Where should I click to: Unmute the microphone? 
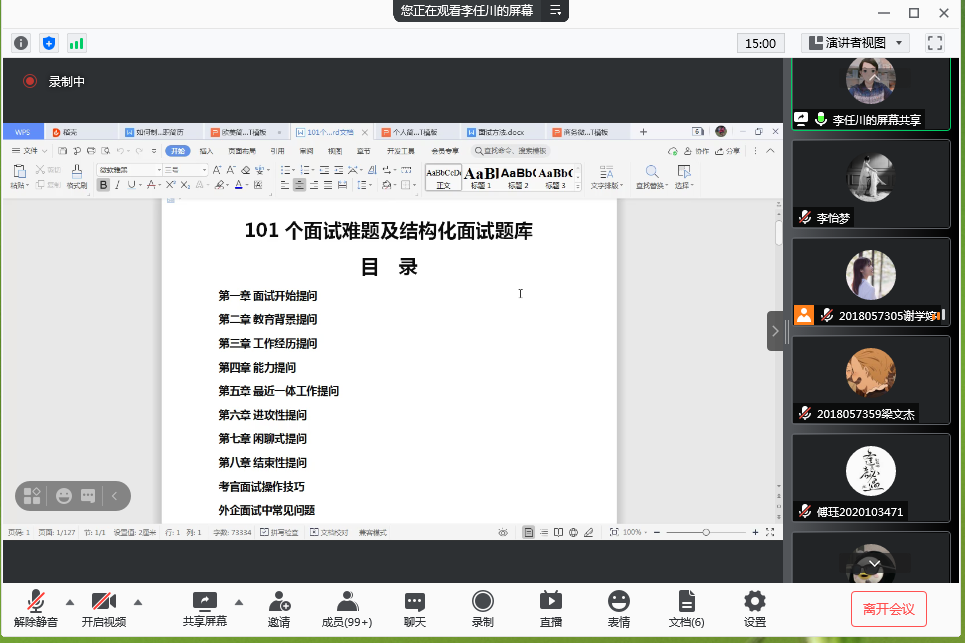pyautogui.click(x=36, y=602)
